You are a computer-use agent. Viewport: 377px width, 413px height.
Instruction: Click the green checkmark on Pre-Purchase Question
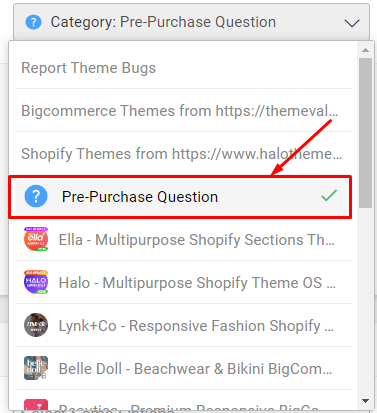(329, 196)
